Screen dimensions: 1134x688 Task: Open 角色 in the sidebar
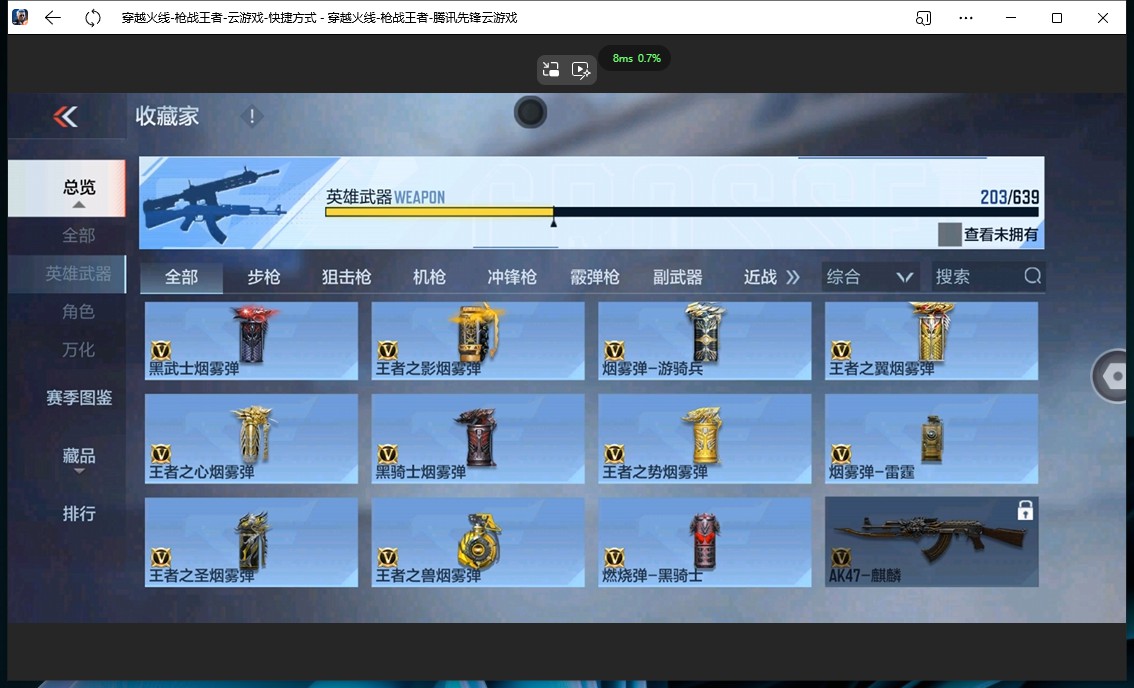click(79, 312)
